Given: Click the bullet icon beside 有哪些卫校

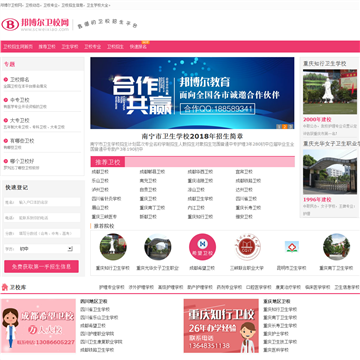Looking at the screenshot, I should point(6,141).
